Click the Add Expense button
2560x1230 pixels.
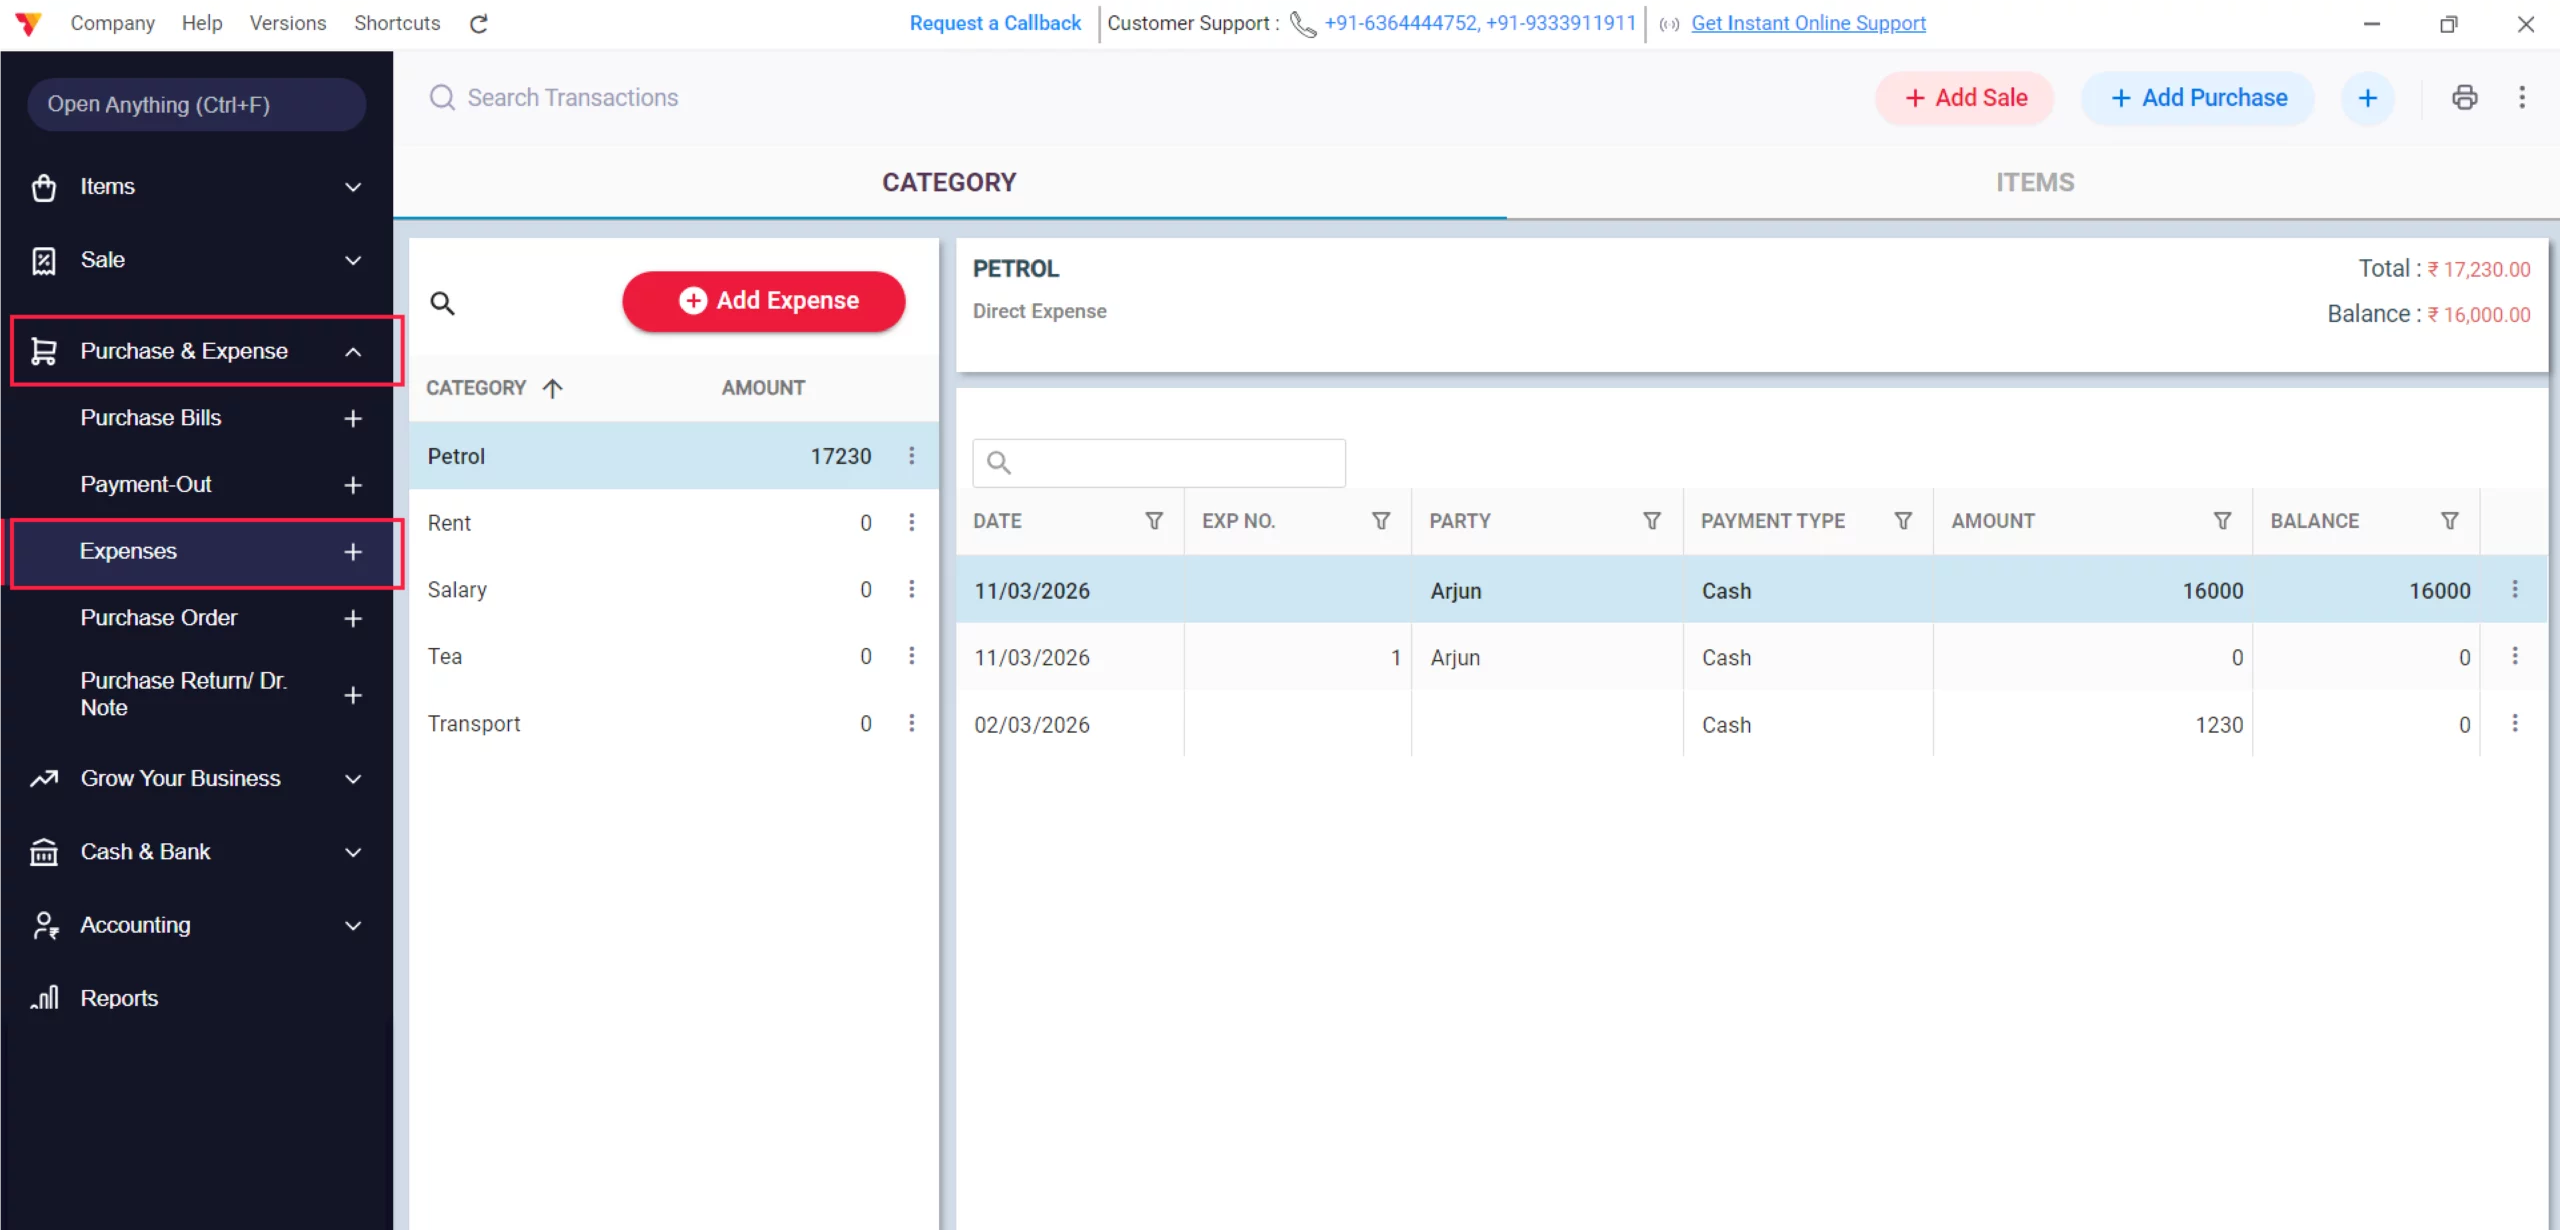tap(763, 300)
